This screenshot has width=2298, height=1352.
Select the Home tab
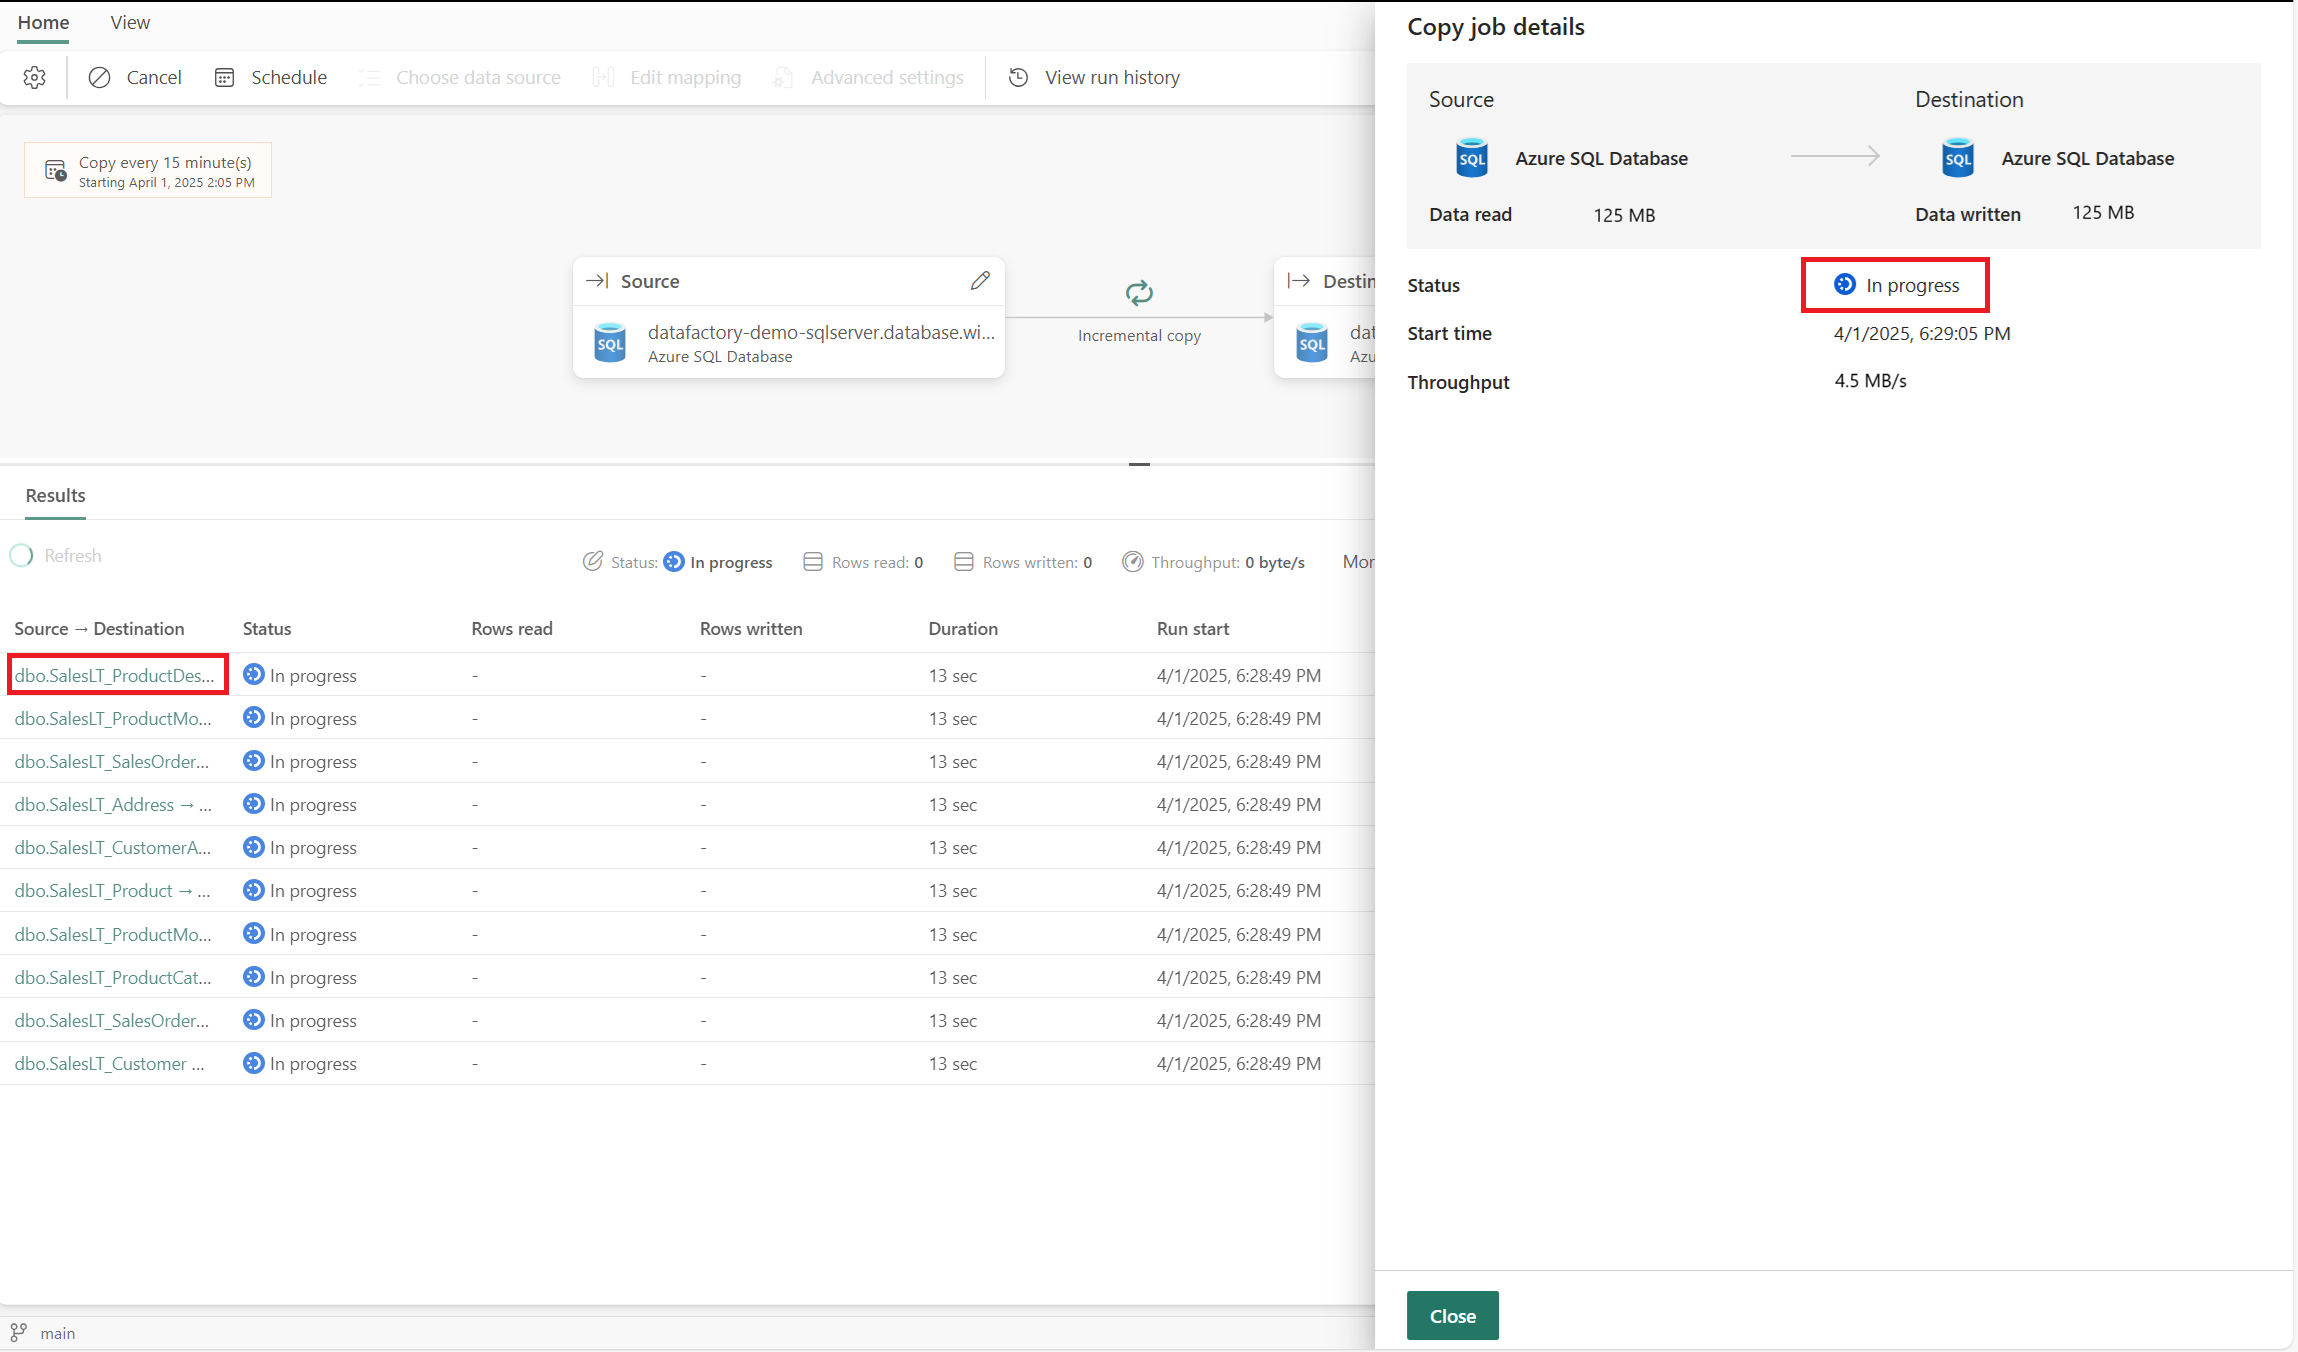click(x=43, y=23)
